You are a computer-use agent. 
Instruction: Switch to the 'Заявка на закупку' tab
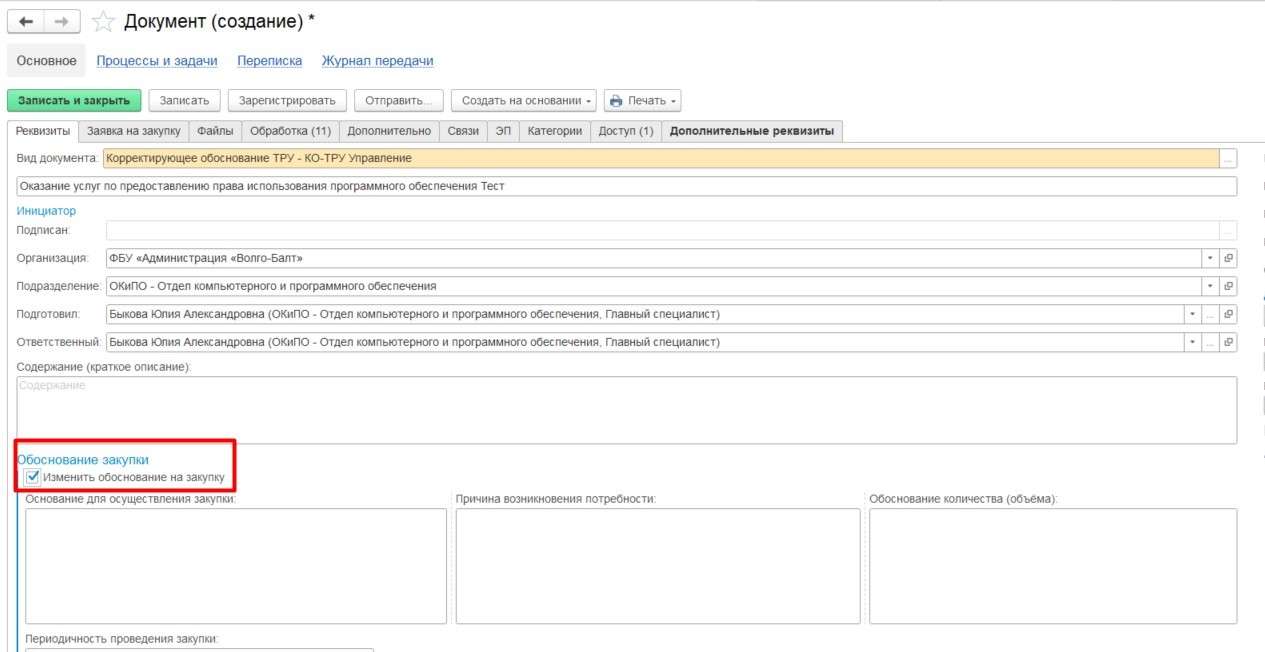[133, 131]
